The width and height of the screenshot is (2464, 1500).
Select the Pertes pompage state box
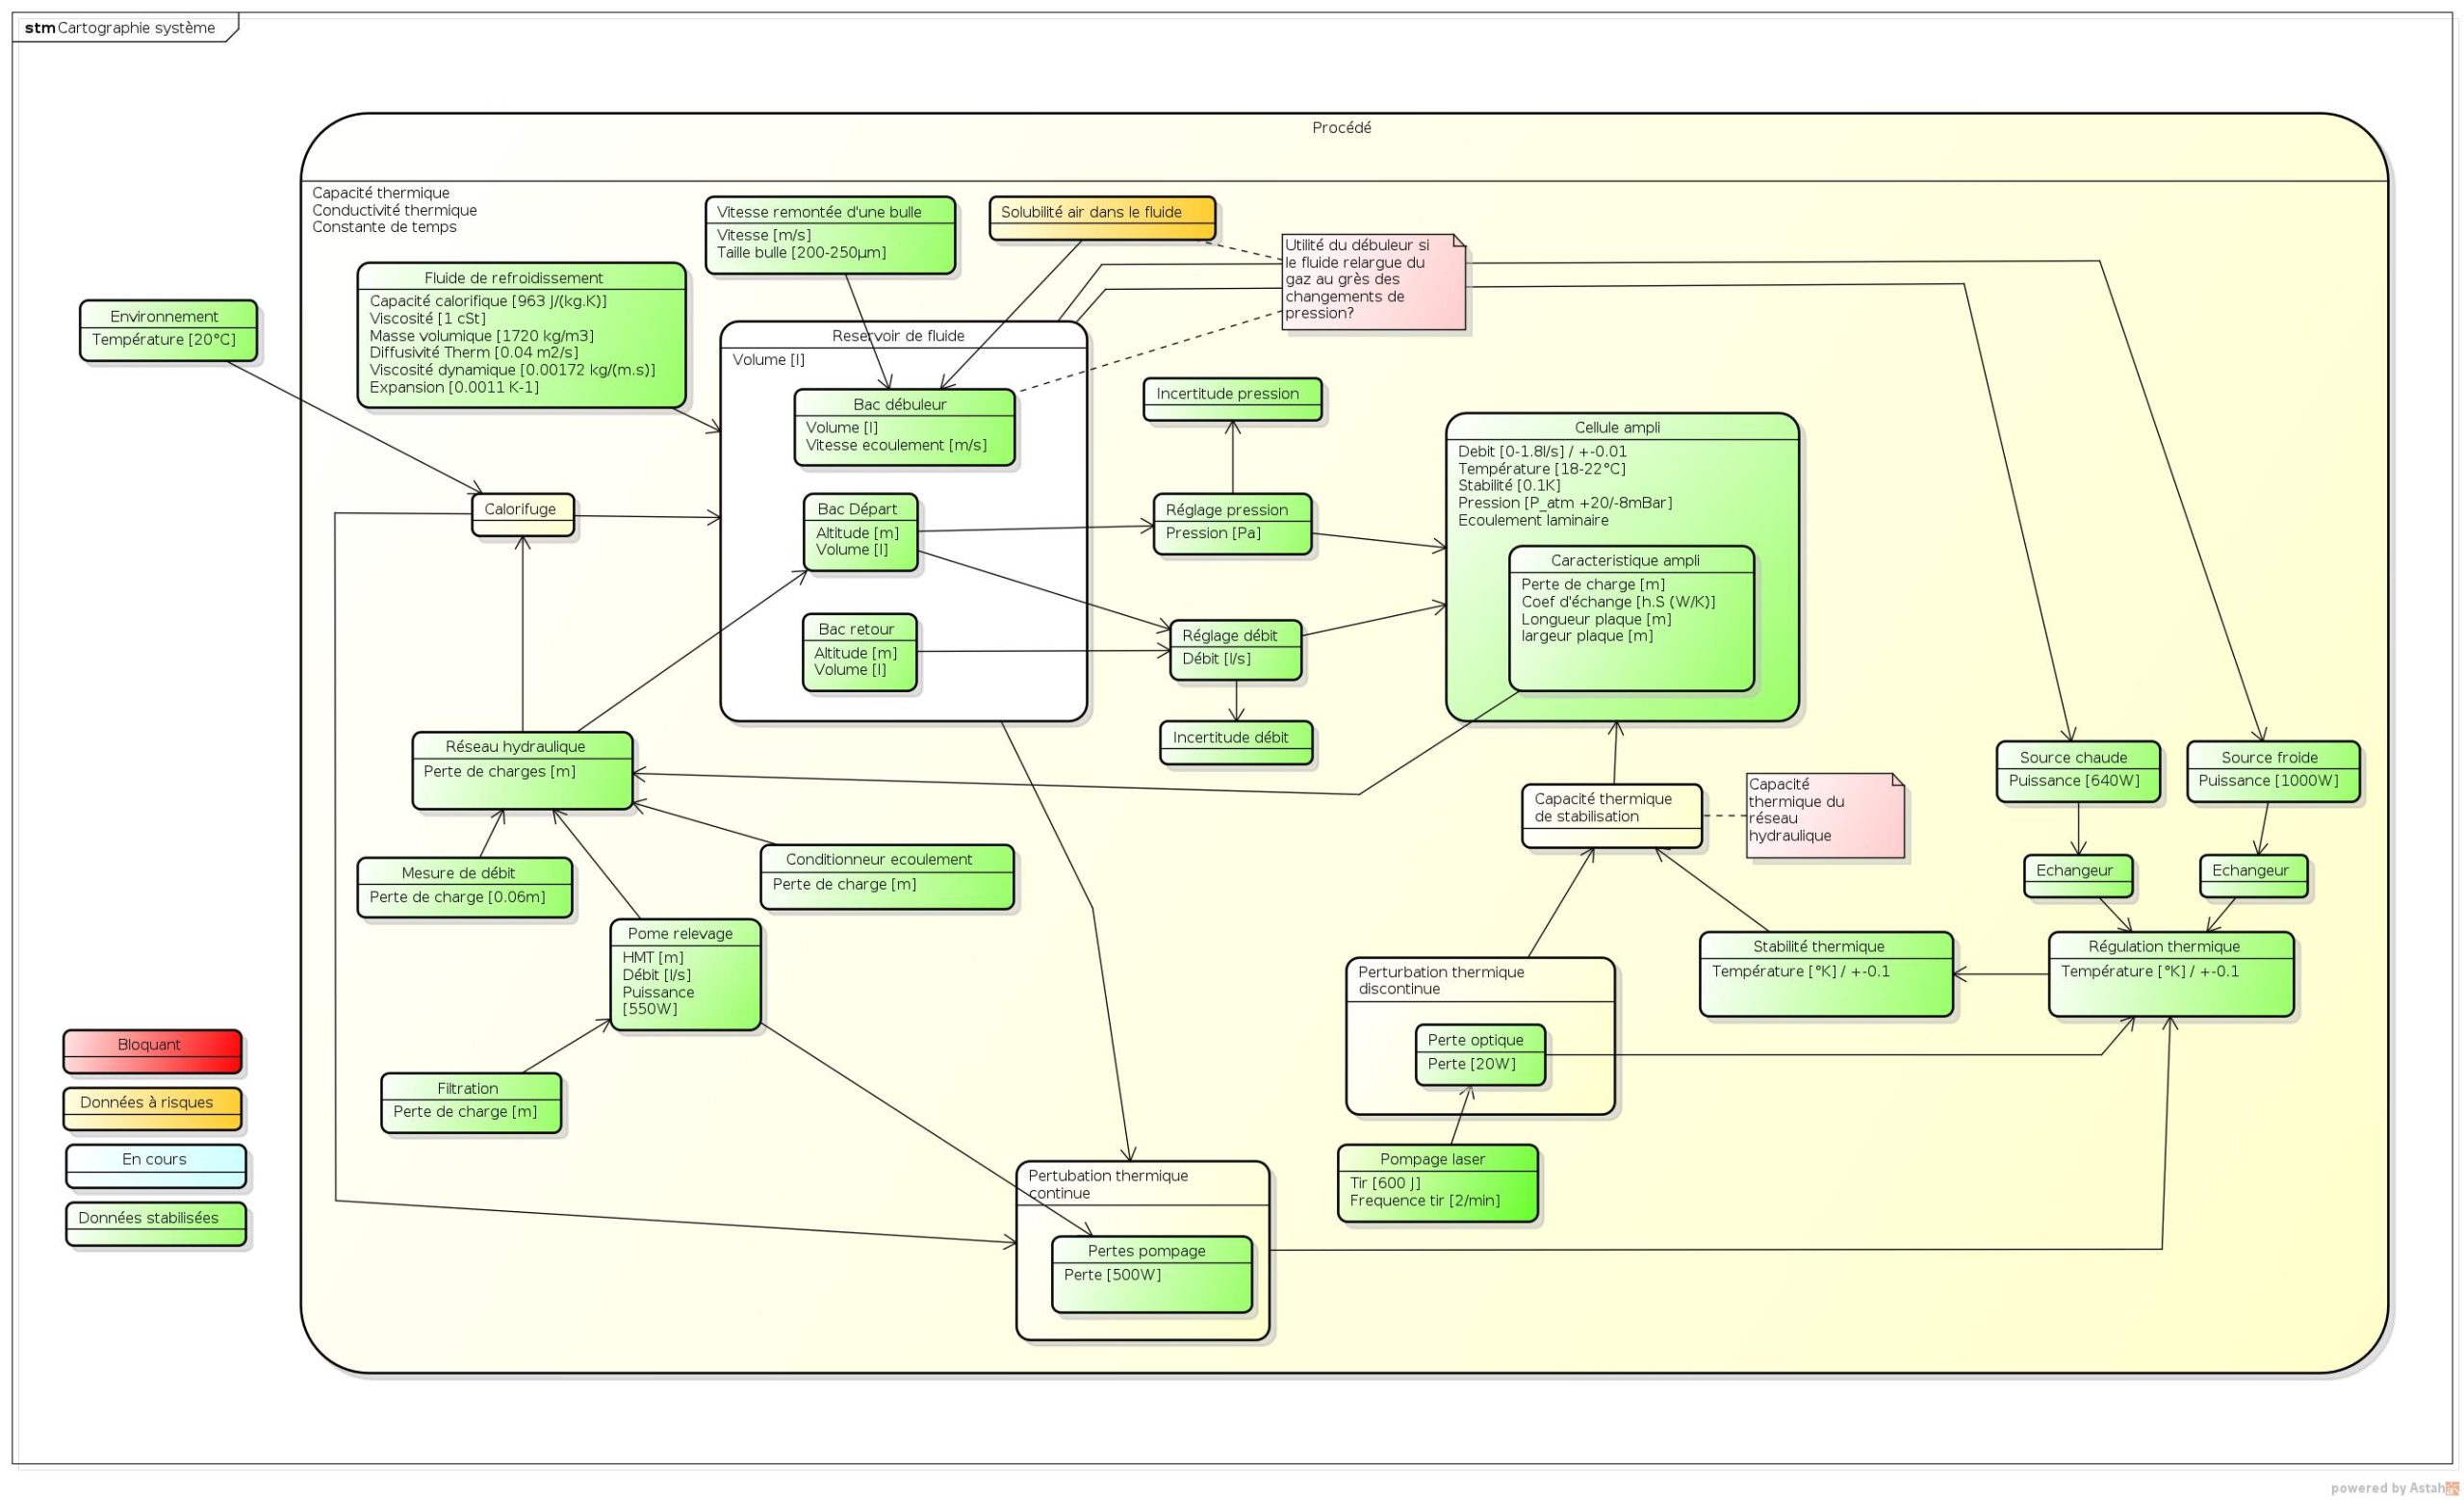[x=1151, y=1273]
